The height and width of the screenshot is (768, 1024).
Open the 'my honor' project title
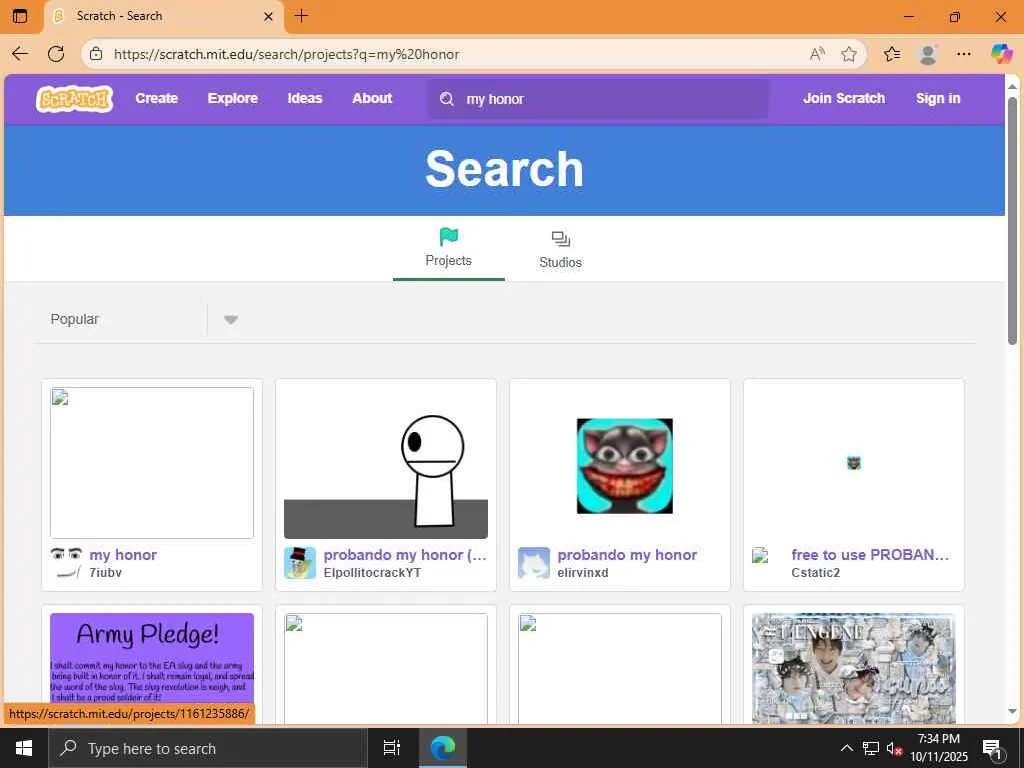pyautogui.click(x=123, y=554)
